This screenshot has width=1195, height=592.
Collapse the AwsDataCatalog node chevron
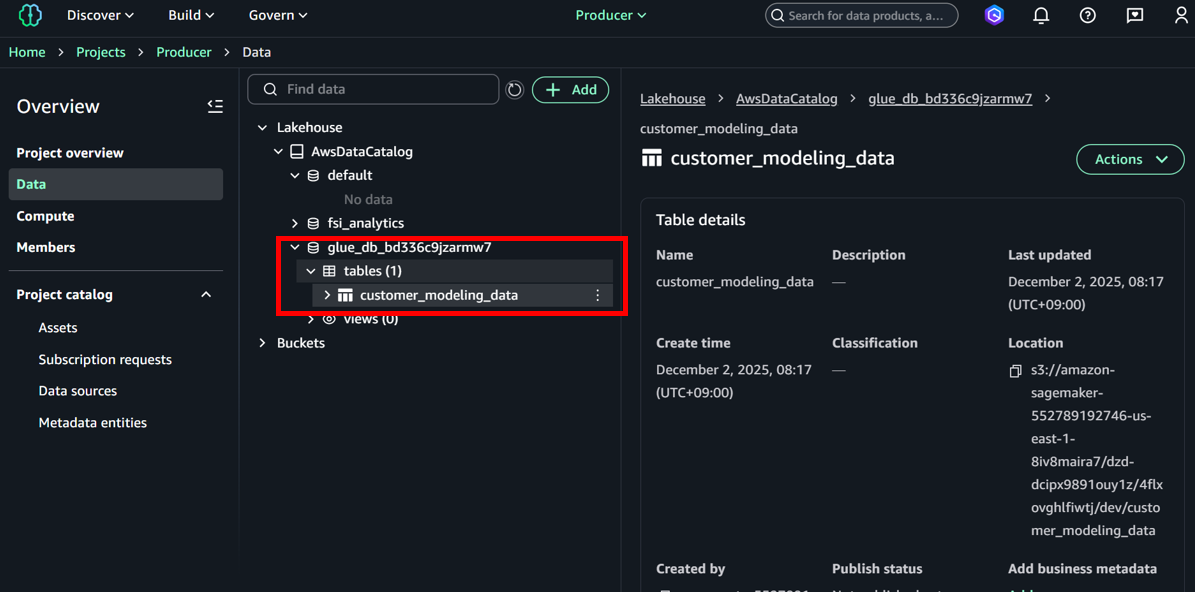[279, 152]
